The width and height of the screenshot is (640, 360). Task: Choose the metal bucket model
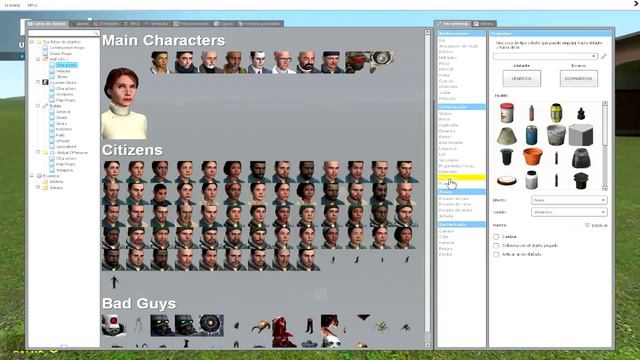(556, 136)
